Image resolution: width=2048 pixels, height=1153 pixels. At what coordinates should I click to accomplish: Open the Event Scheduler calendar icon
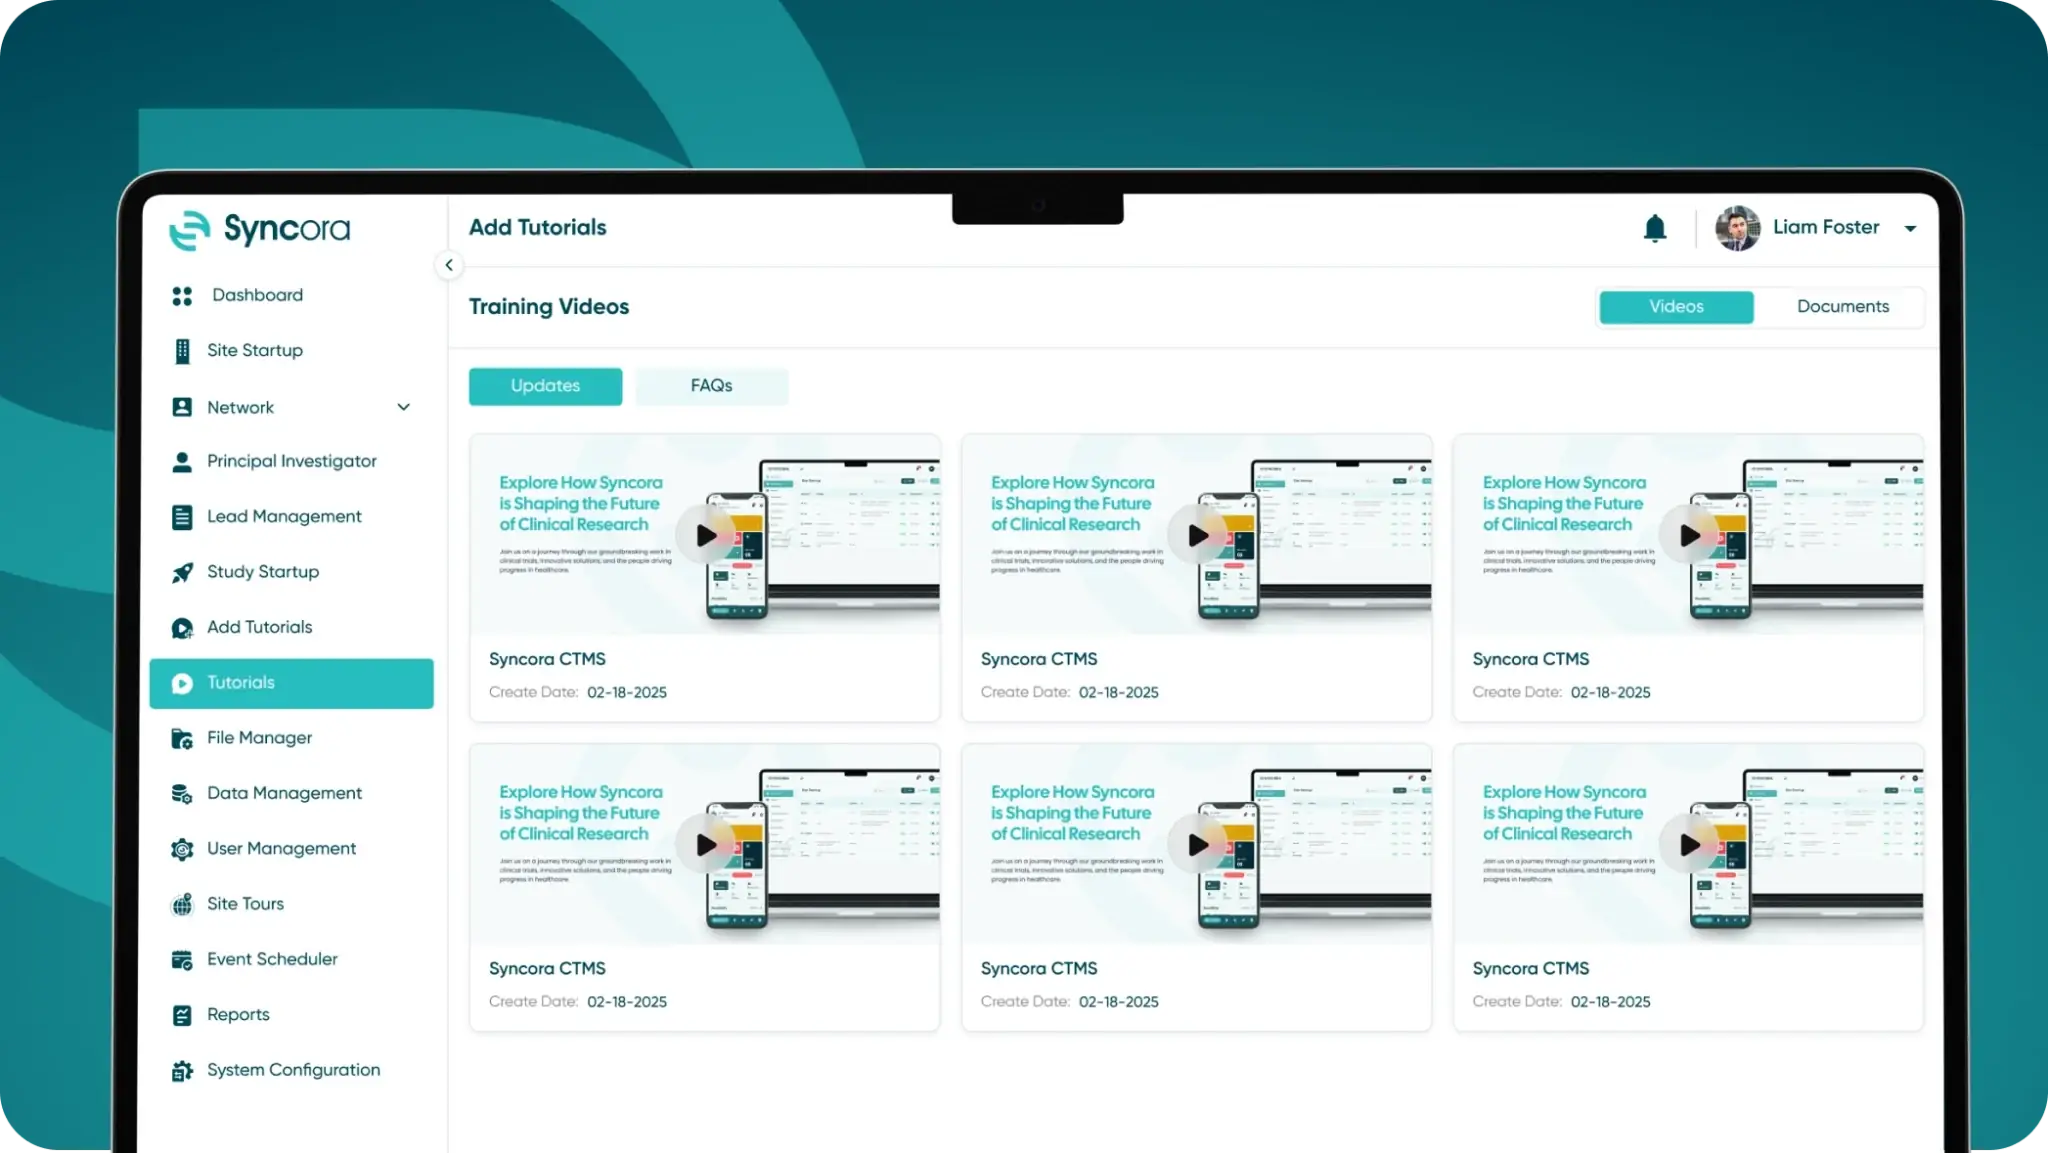[182, 960]
